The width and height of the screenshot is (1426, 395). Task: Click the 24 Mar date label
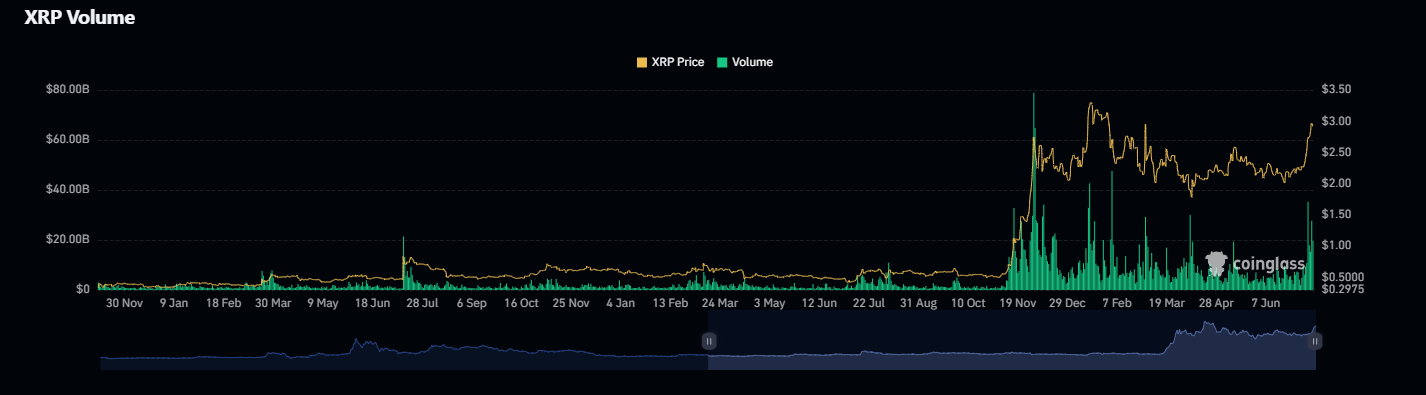(x=720, y=303)
